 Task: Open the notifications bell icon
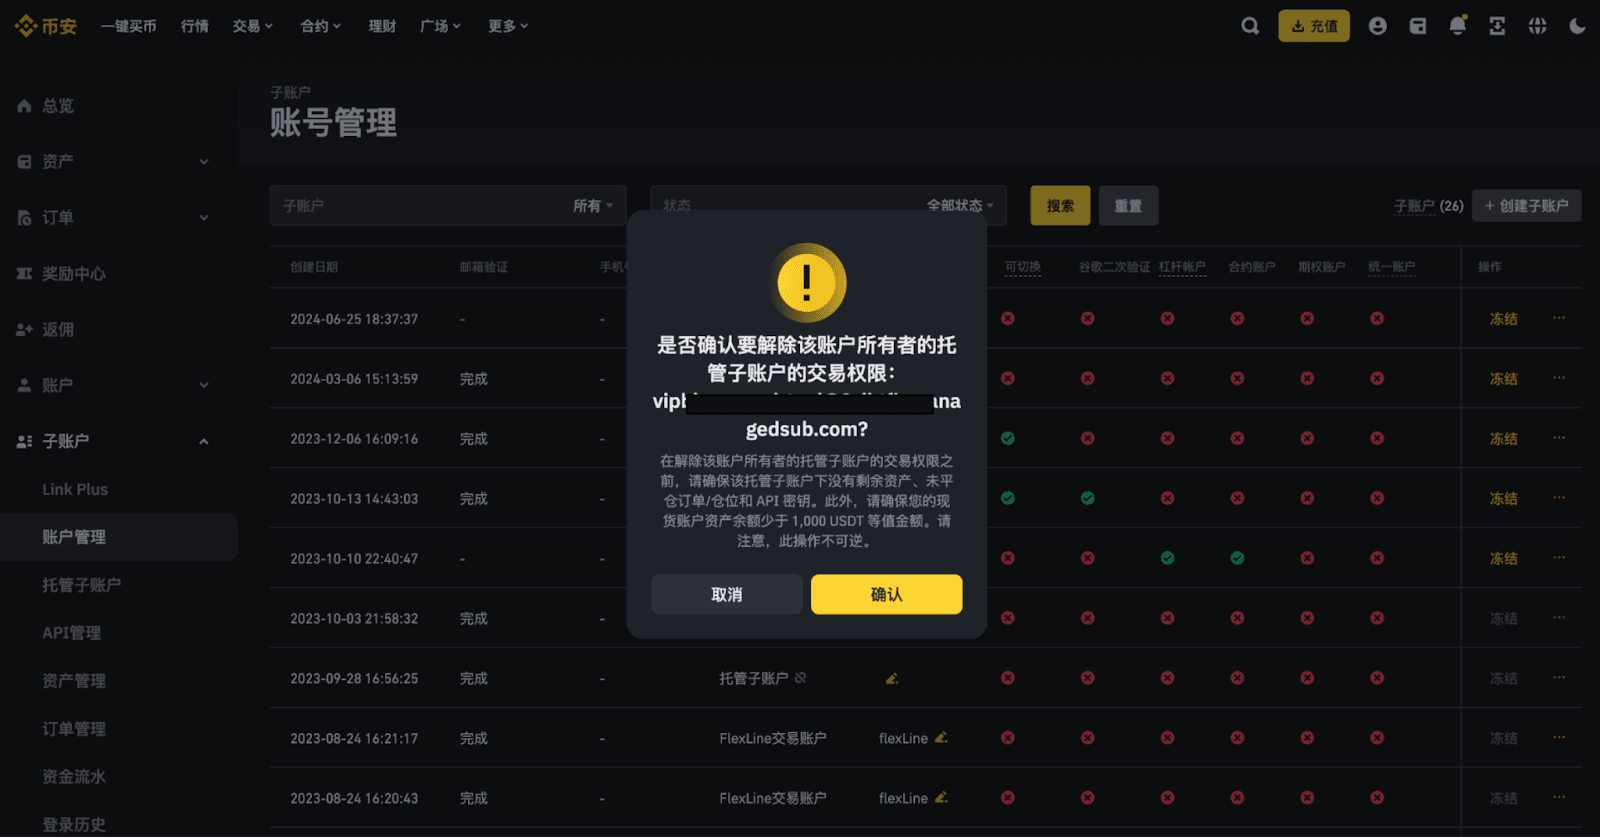click(1457, 26)
